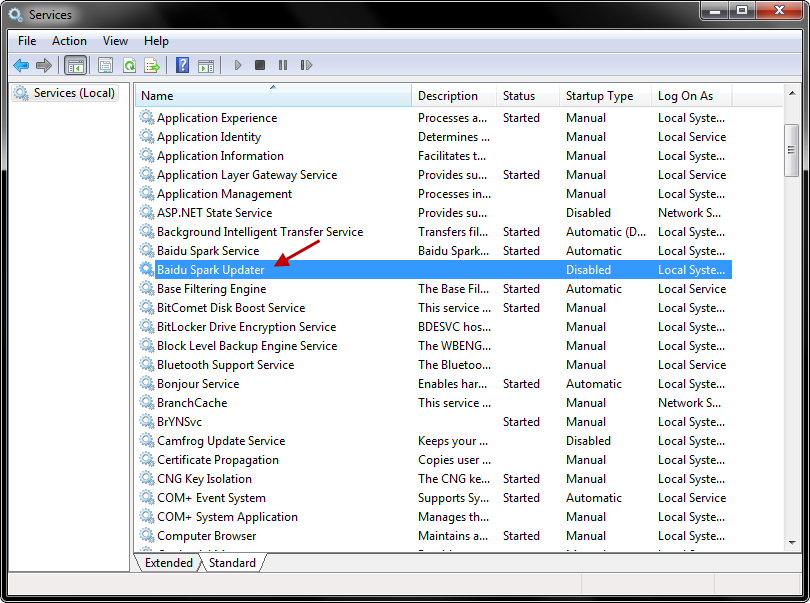Click the Back arrow toolbar icon

(x=21, y=65)
